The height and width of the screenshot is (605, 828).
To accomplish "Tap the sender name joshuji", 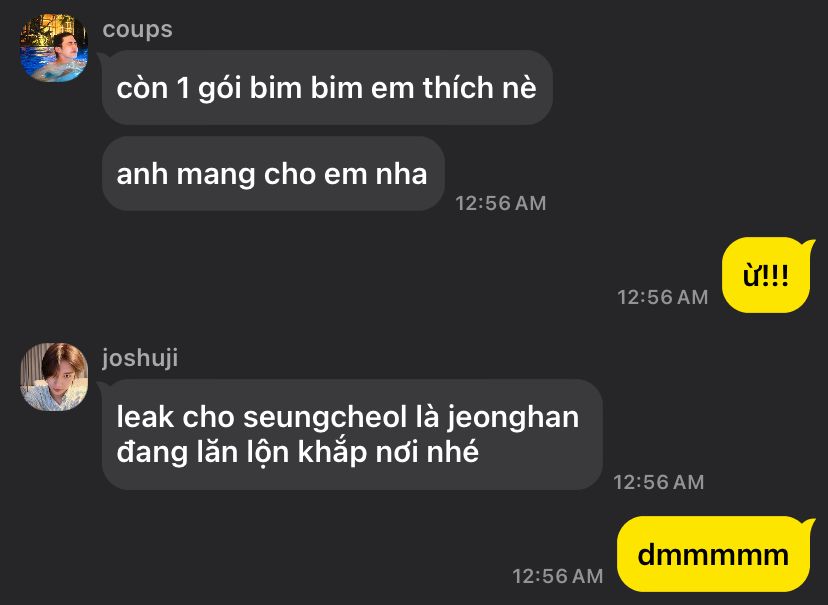I will [x=140, y=358].
